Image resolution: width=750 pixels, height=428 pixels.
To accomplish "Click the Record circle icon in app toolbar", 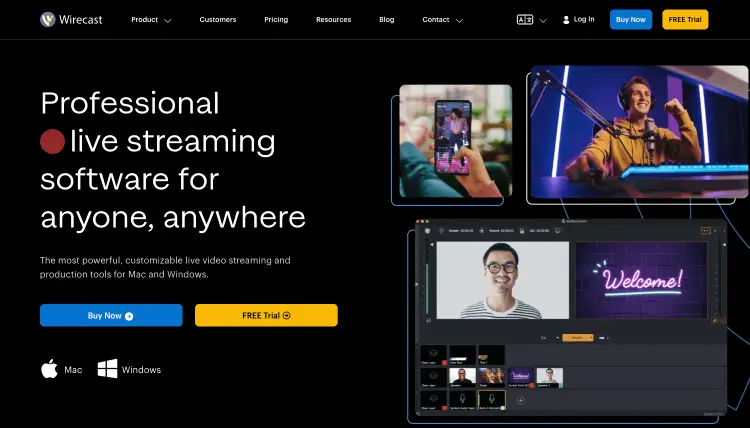I will 482,230.
